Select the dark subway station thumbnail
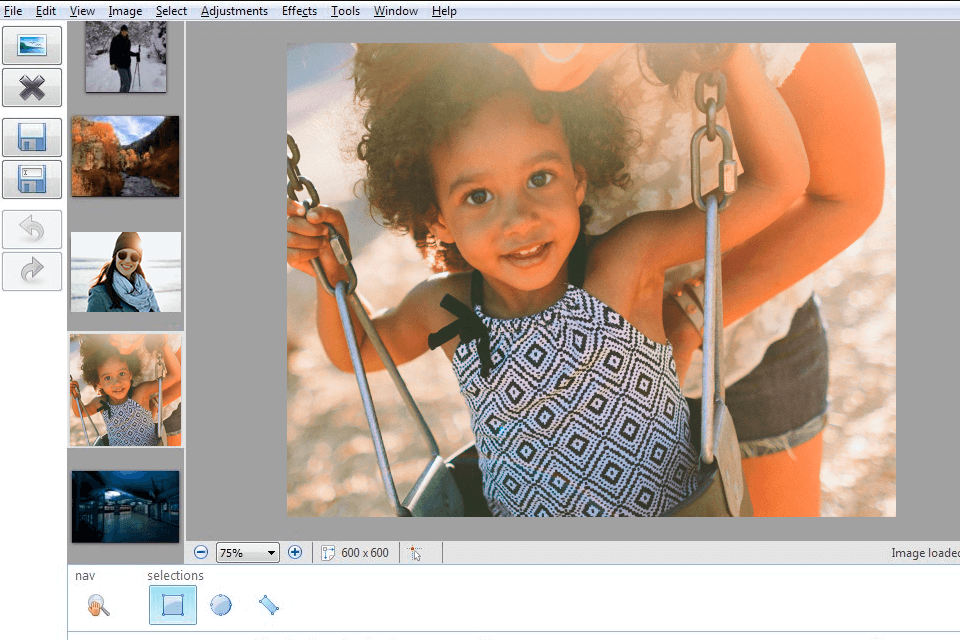This screenshot has height=640, width=960. pyautogui.click(x=124, y=506)
